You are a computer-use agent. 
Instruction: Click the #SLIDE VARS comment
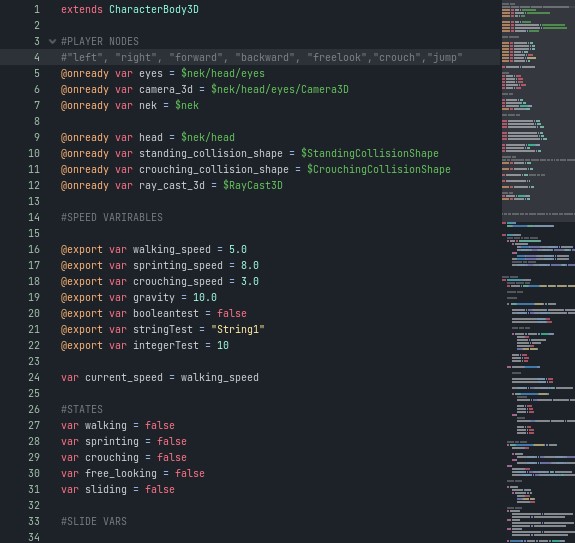click(x=94, y=521)
